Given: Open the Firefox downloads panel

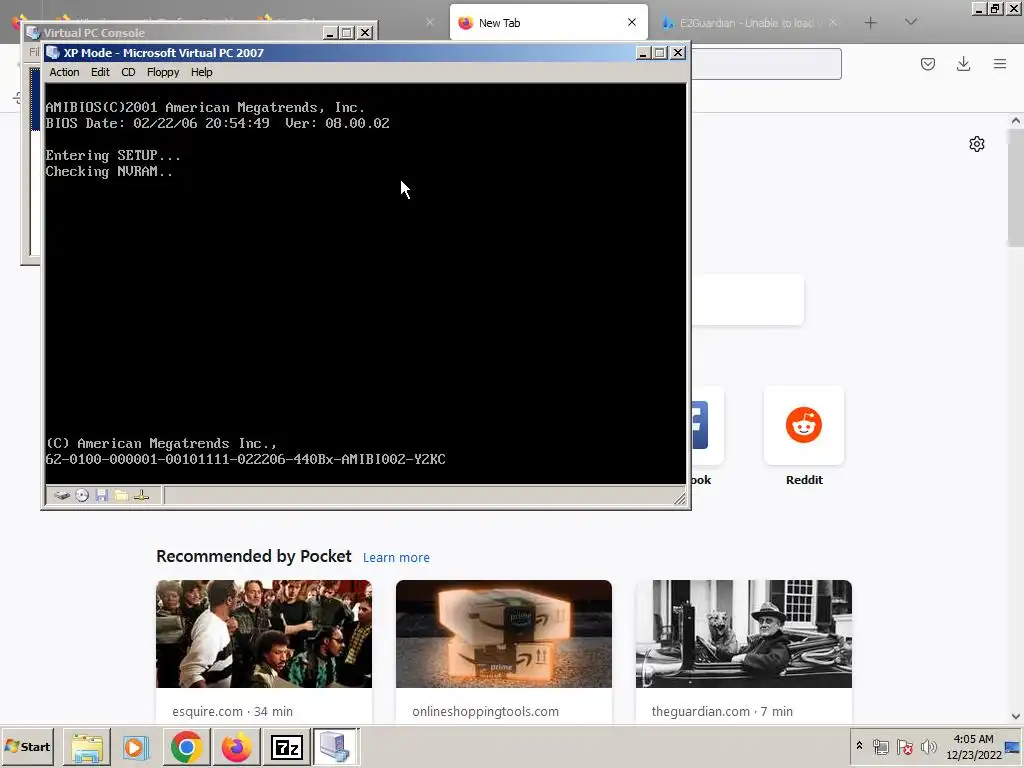Looking at the screenshot, I should click(963, 64).
